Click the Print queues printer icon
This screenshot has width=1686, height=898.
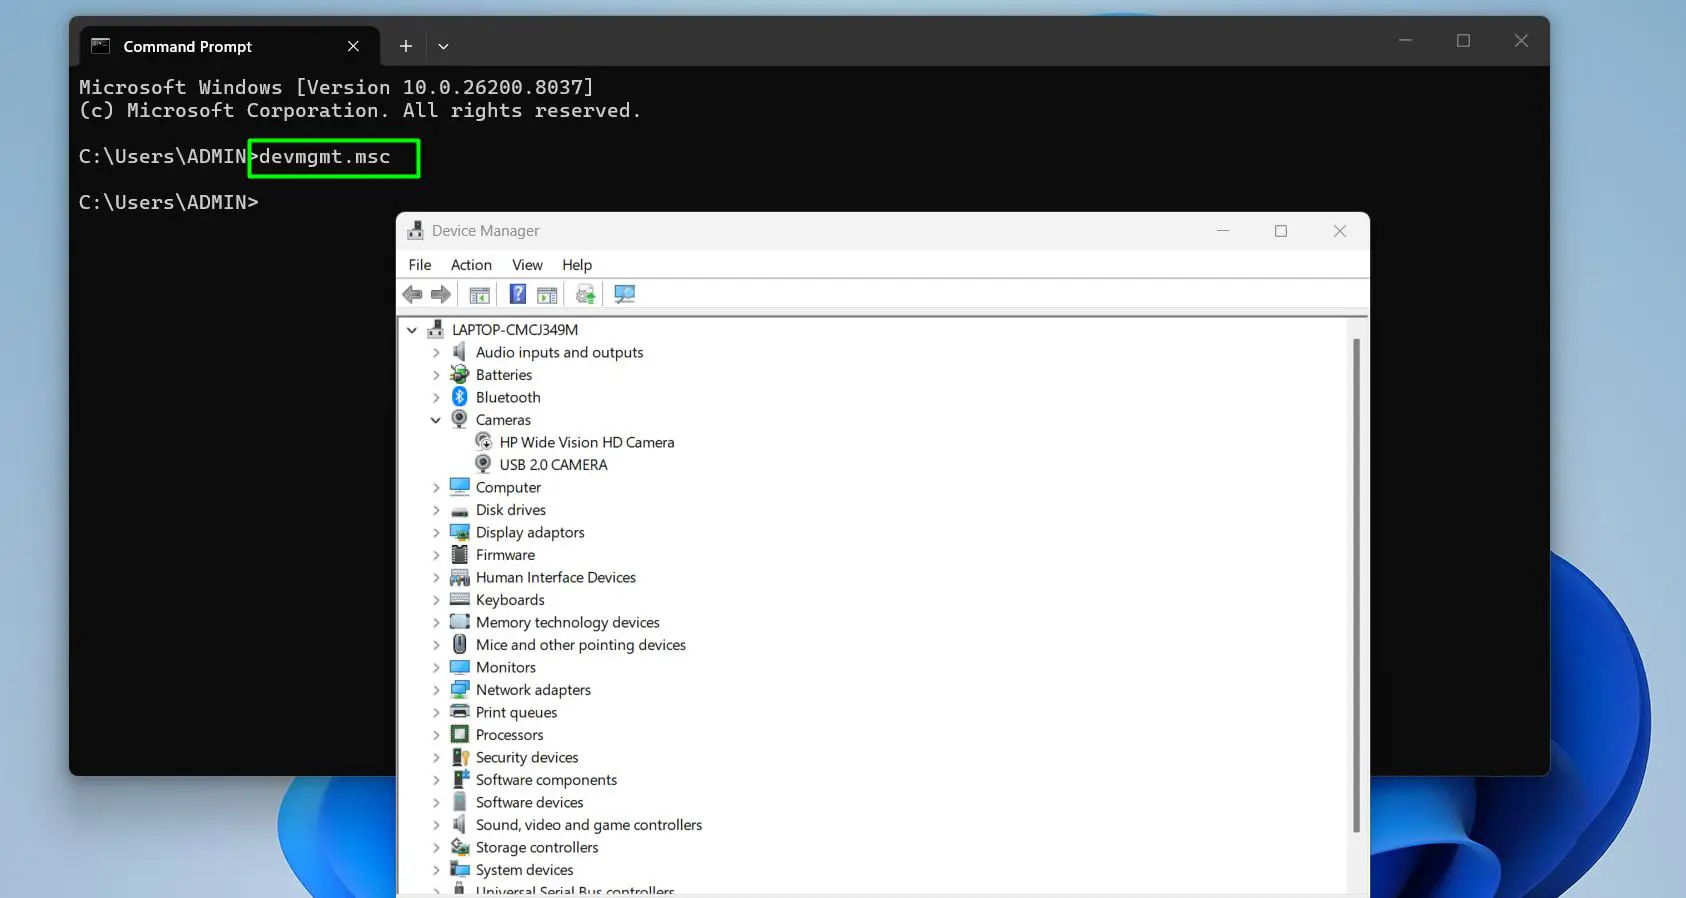[459, 711]
